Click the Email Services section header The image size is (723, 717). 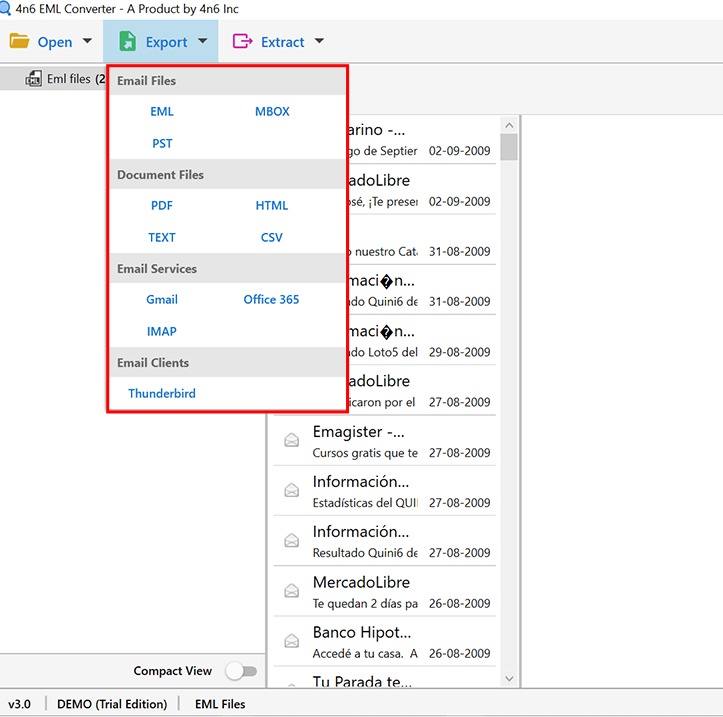[x=227, y=269]
